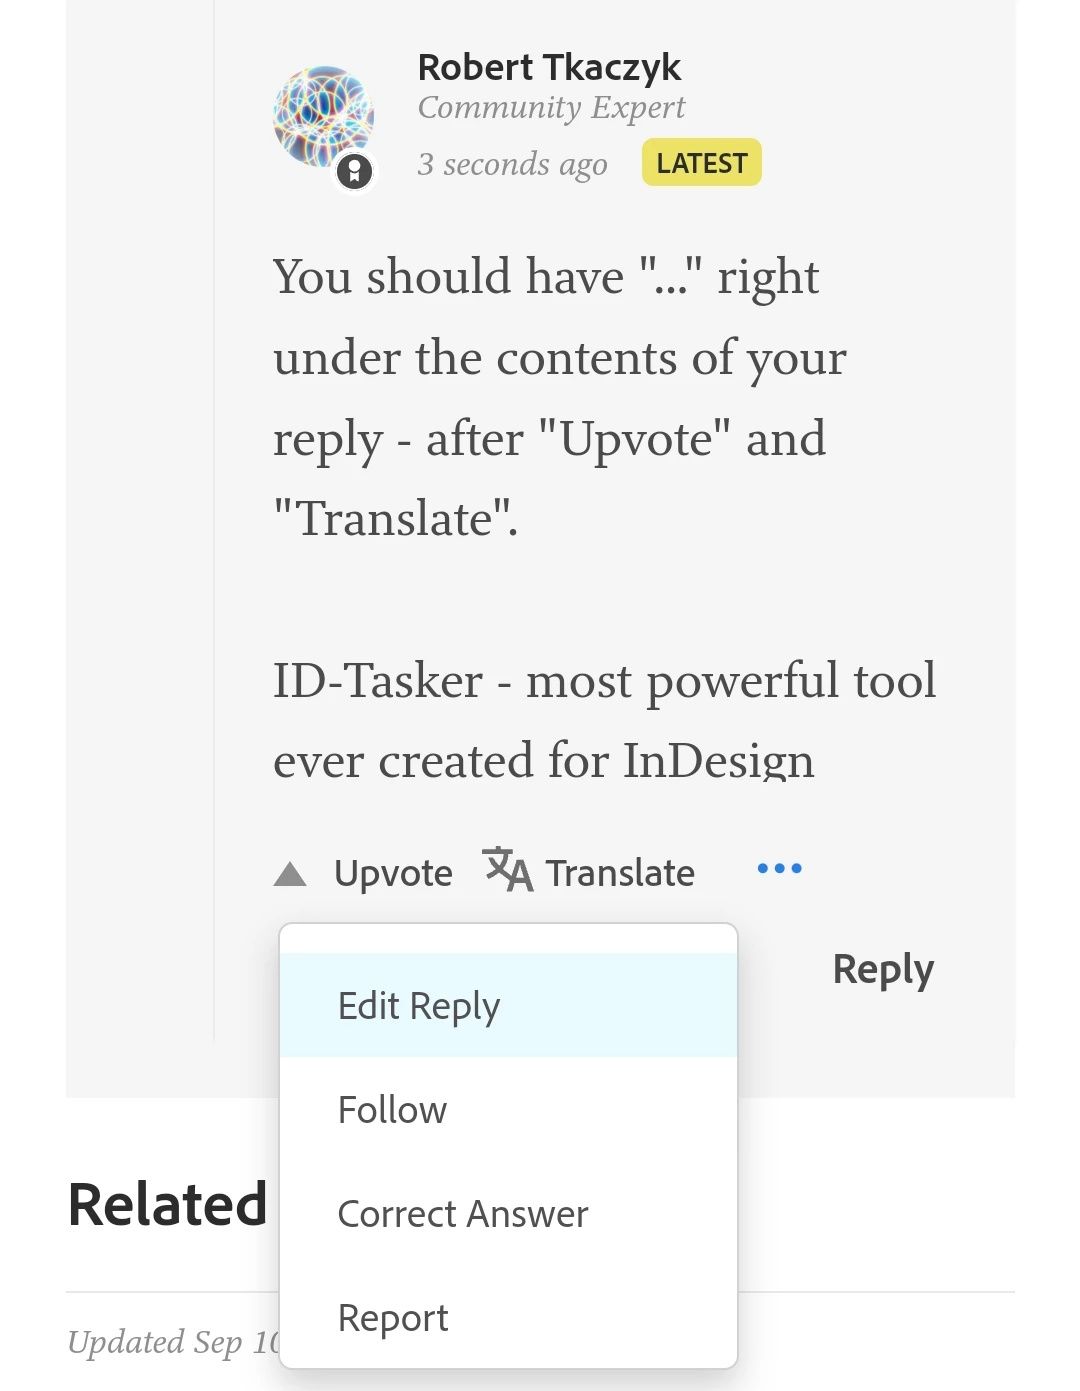Click the 'Updated Sep' date text
1080x1391 pixels.
coord(174,1342)
